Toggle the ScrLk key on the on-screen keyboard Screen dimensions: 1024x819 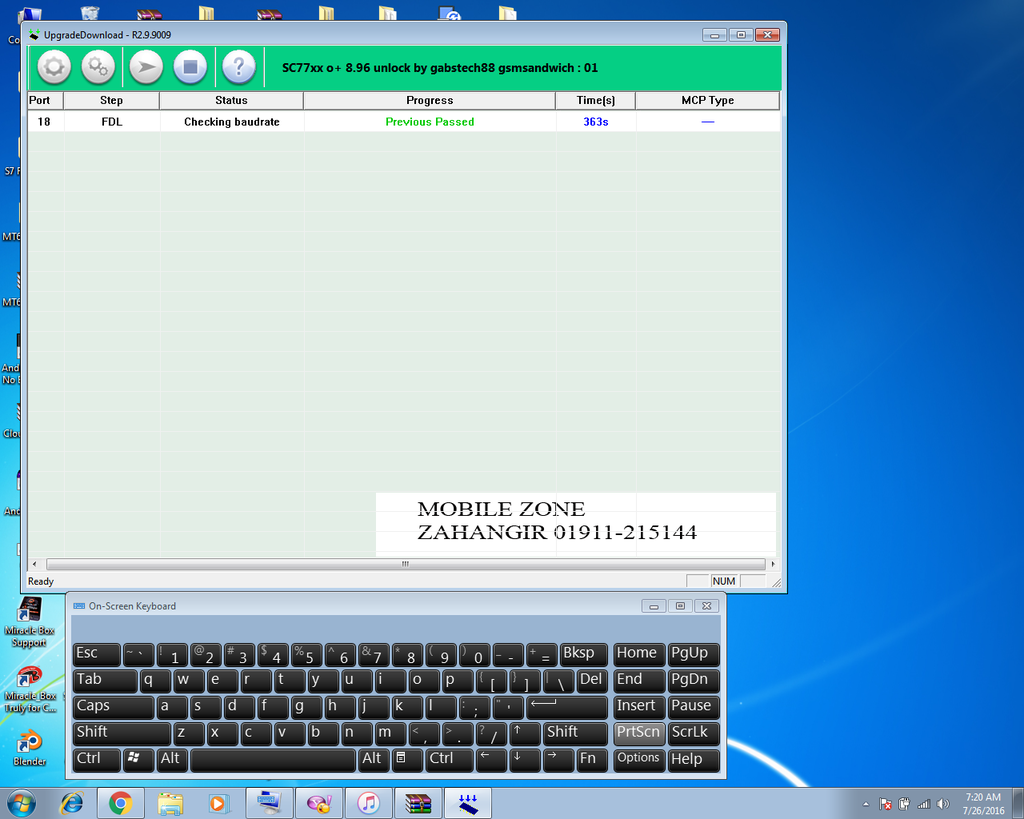(691, 732)
